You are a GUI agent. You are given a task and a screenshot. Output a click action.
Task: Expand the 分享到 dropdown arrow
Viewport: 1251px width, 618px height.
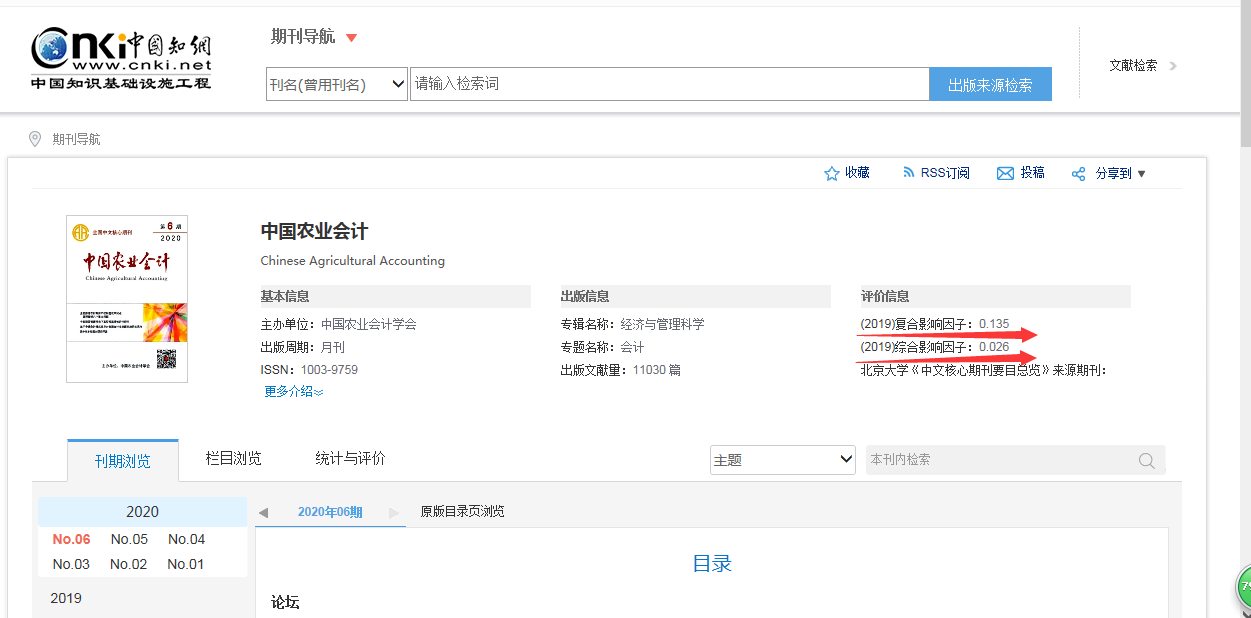pyautogui.click(x=1142, y=174)
